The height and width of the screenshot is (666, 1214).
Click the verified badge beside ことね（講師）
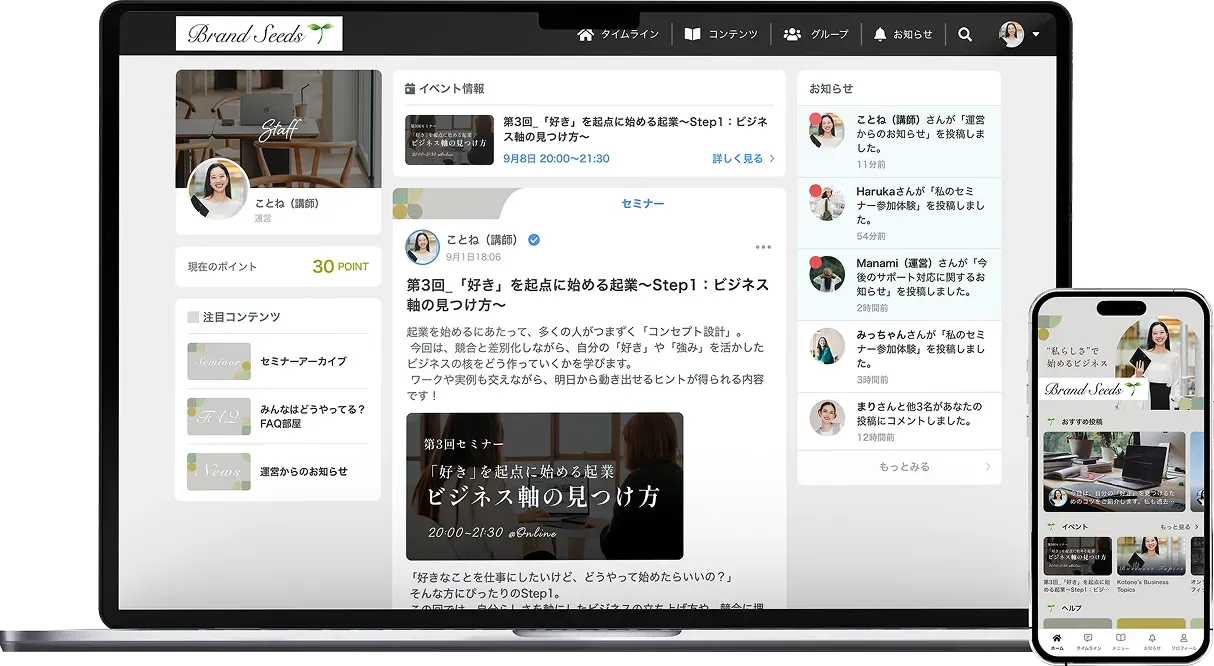[x=534, y=240]
